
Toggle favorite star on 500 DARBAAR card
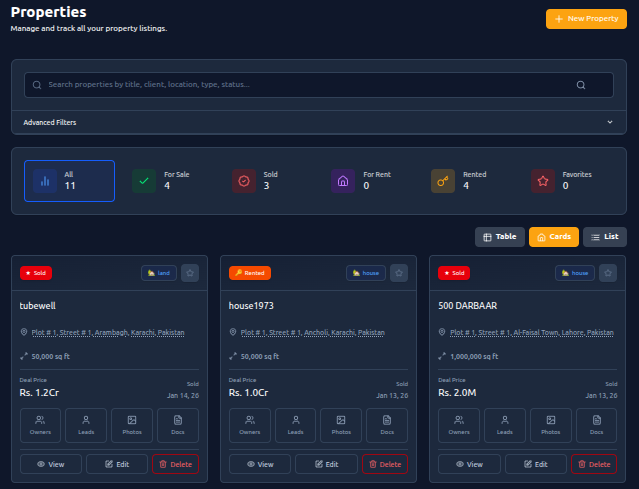pos(608,272)
